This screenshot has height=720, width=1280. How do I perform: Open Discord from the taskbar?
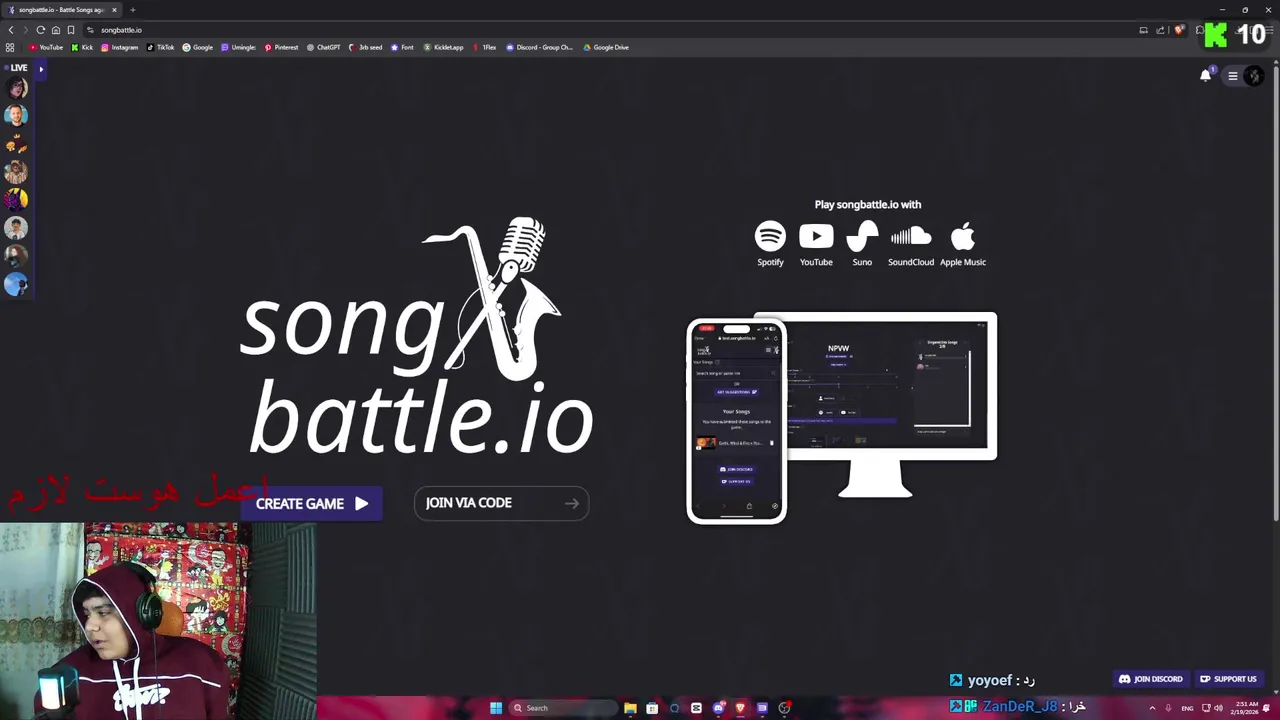tap(718, 708)
